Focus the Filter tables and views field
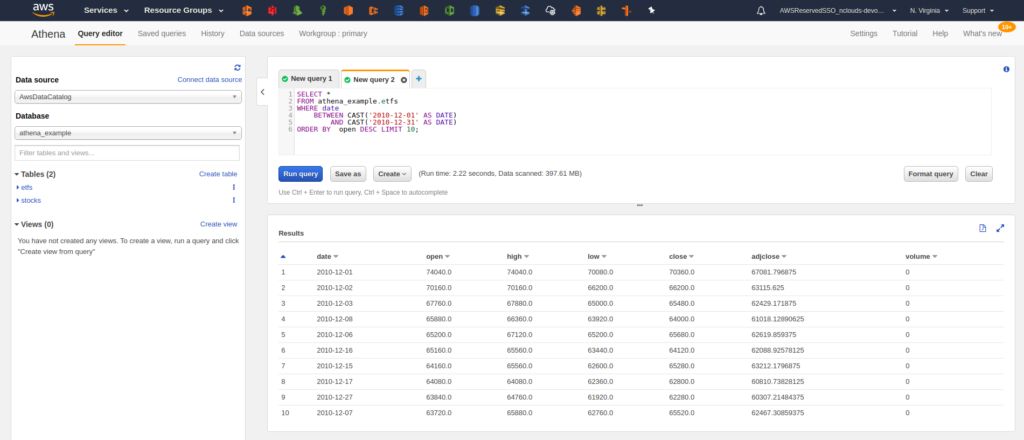Image resolution: width=1024 pixels, height=440 pixels. coord(127,153)
